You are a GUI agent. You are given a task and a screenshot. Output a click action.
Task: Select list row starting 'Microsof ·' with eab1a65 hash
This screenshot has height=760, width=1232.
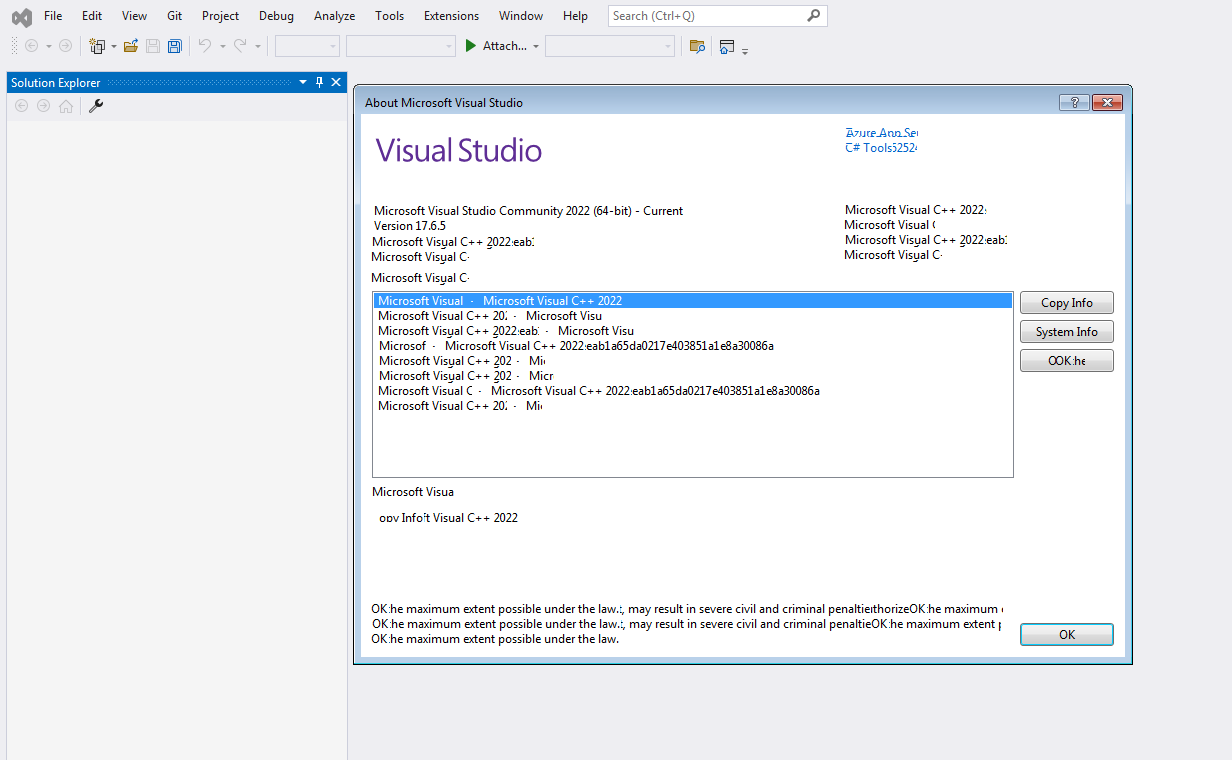[693, 346]
